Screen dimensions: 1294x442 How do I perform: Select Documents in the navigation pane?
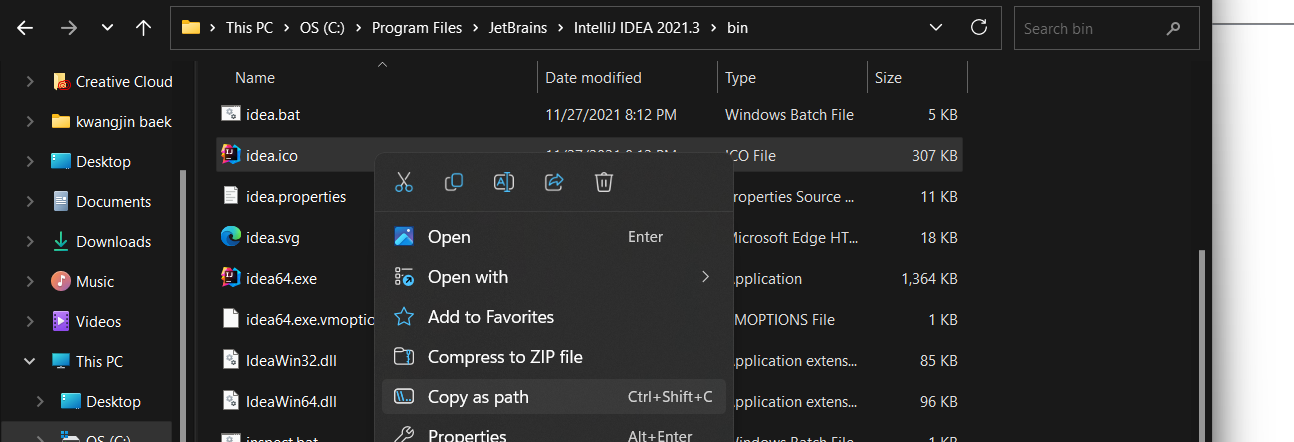coord(113,202)
